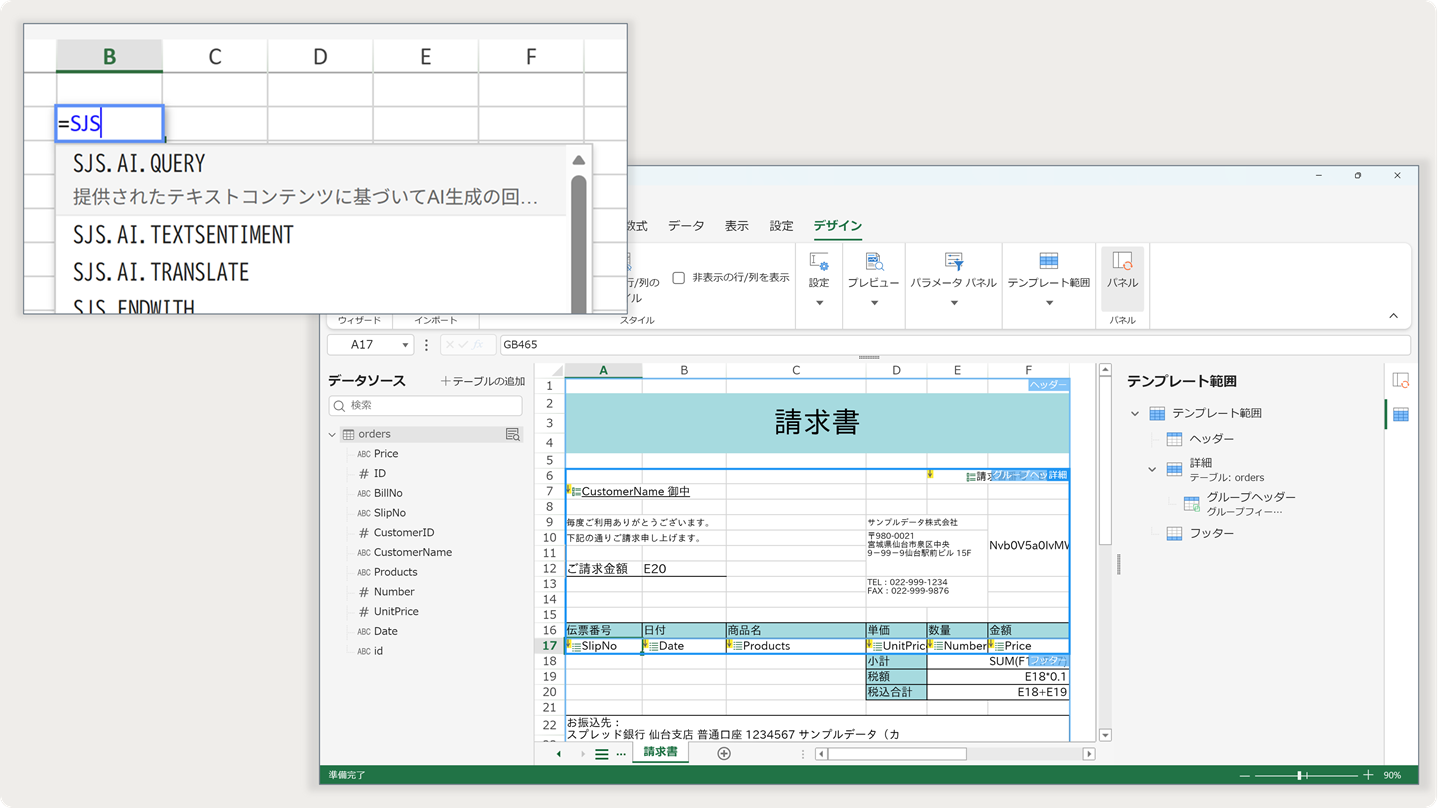Add a new sheet with plus icon
Viewport: 1438px width, 808px height.
coord(724,753)
